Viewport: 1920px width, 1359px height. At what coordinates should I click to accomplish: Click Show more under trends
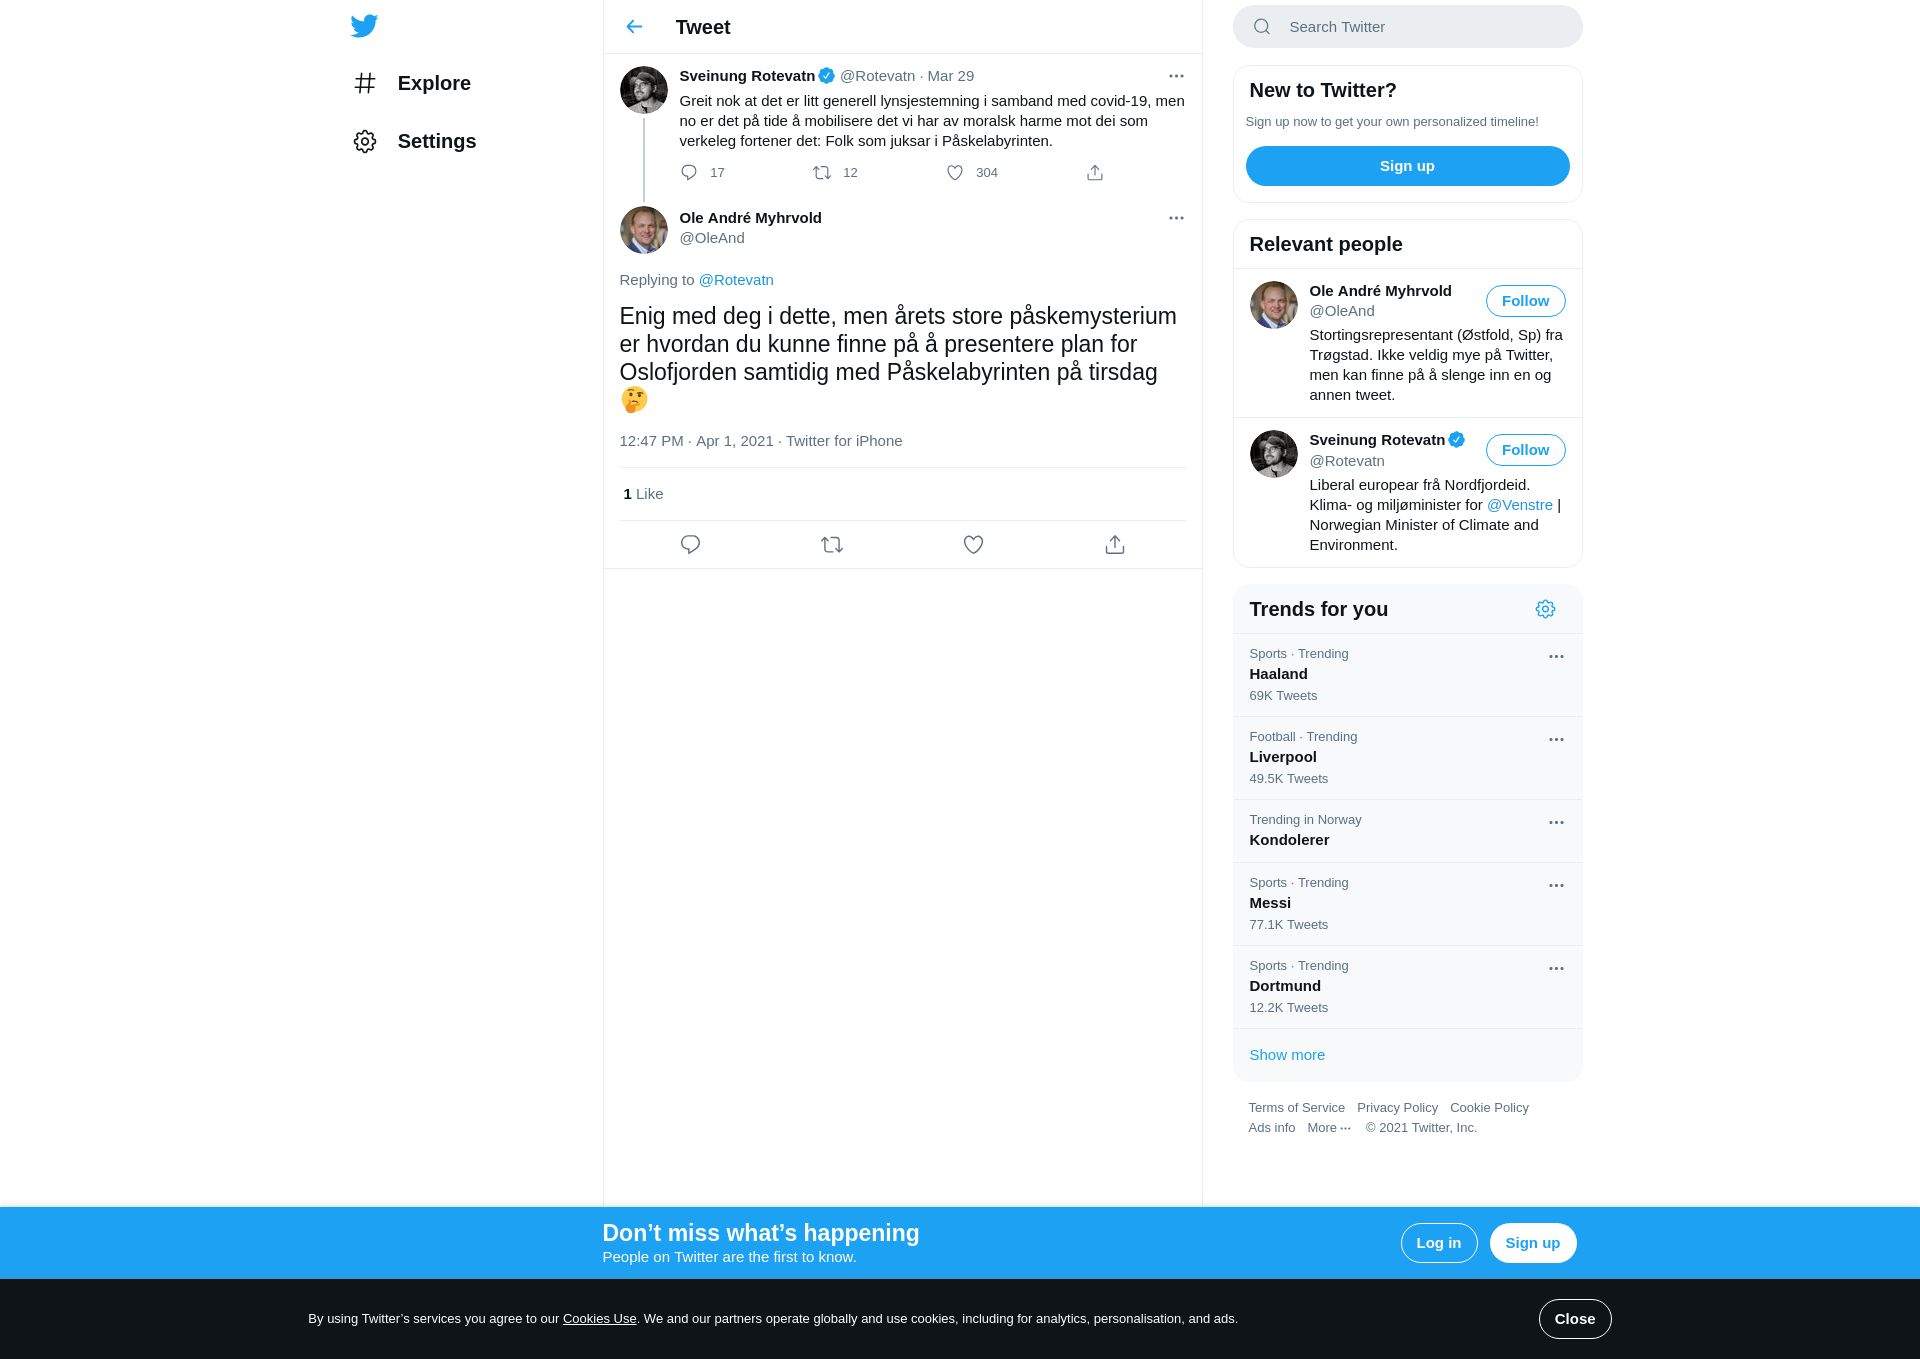1287,1055
